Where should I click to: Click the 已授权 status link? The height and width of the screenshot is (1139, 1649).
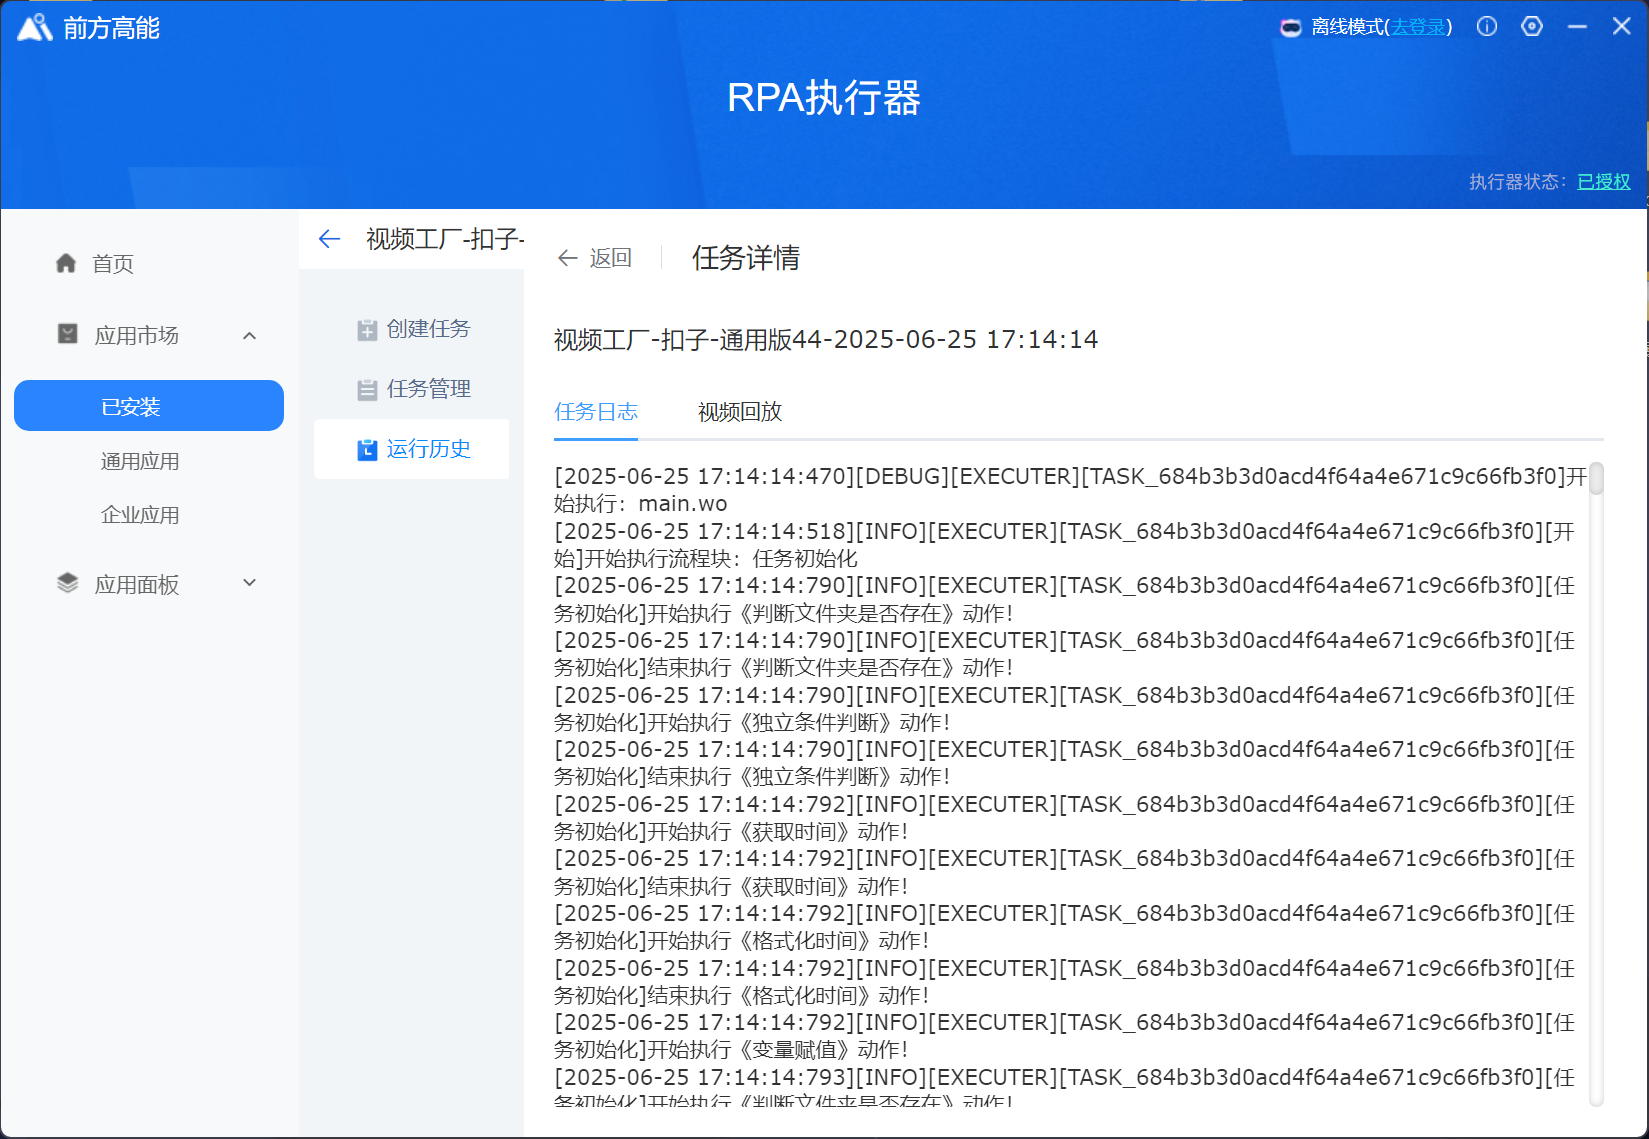1603,182
